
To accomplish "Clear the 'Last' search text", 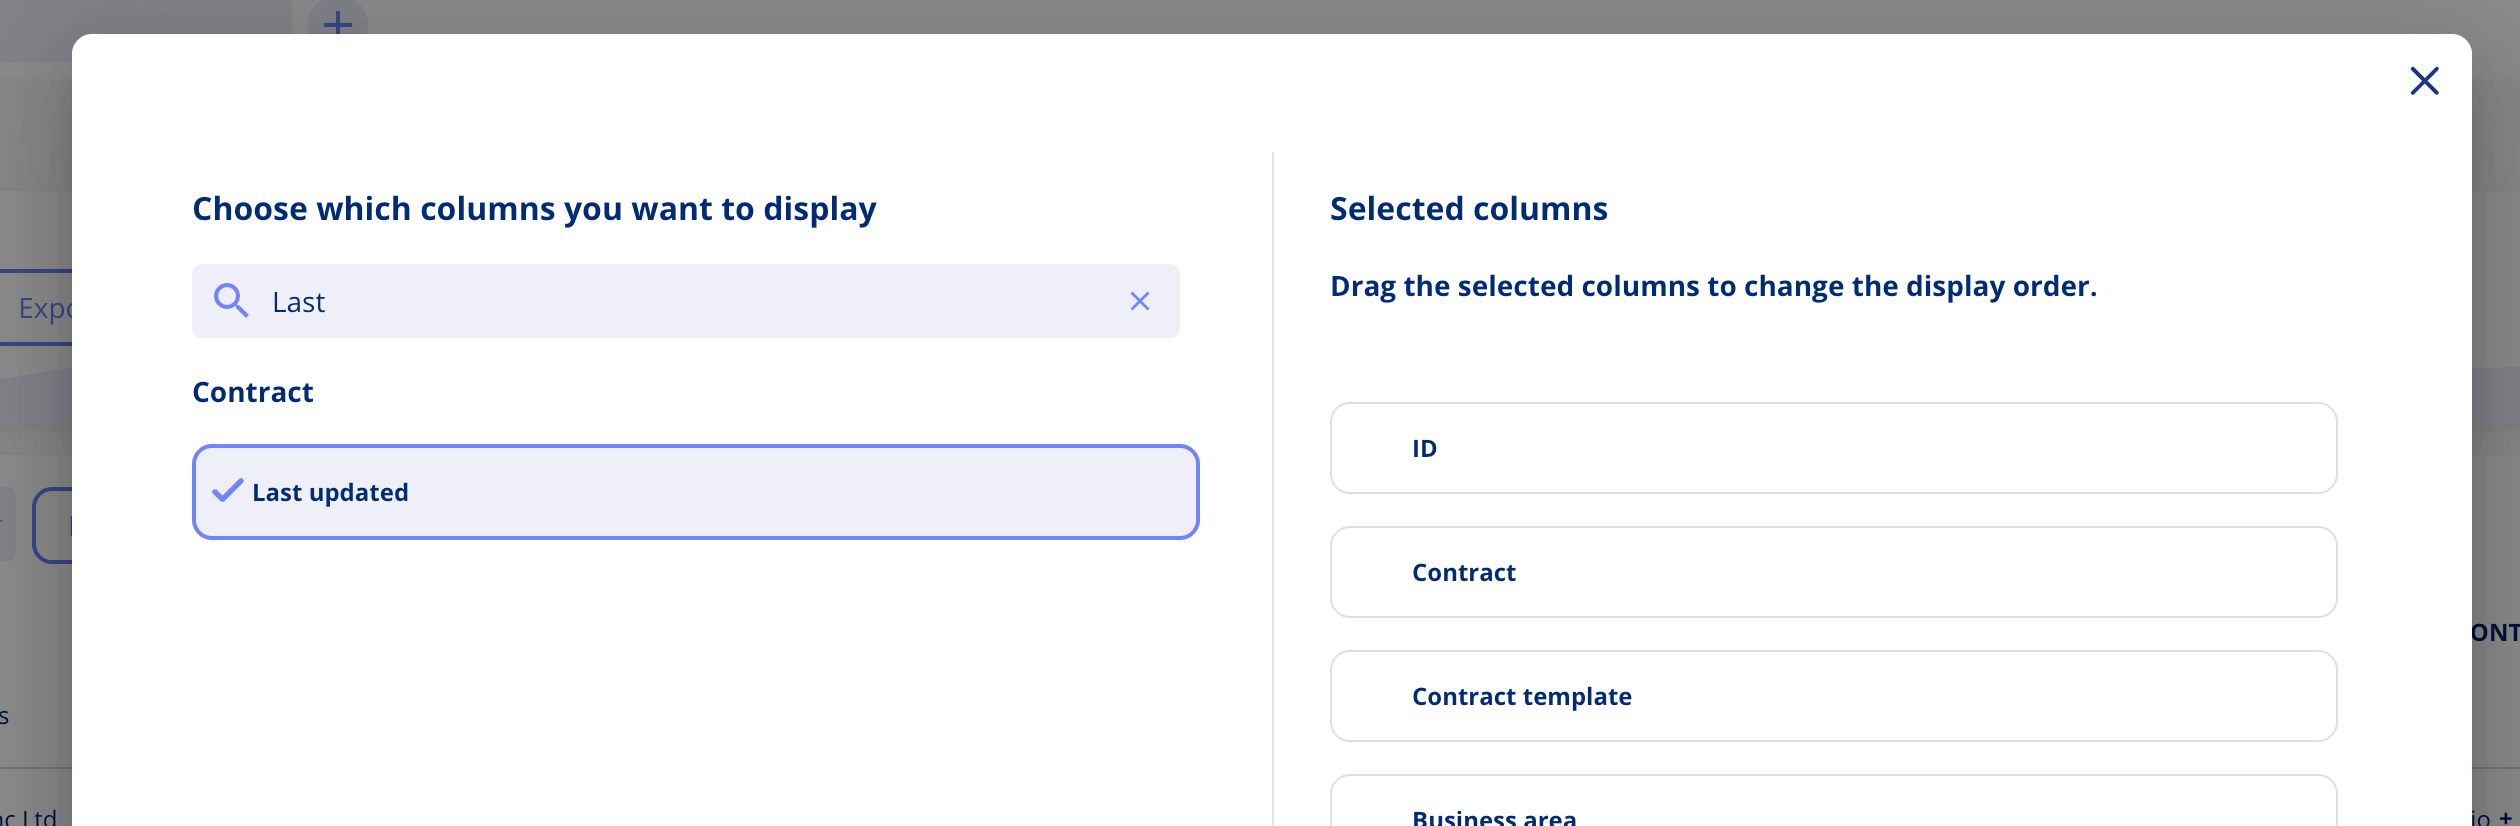I will tap(1139, 301).
